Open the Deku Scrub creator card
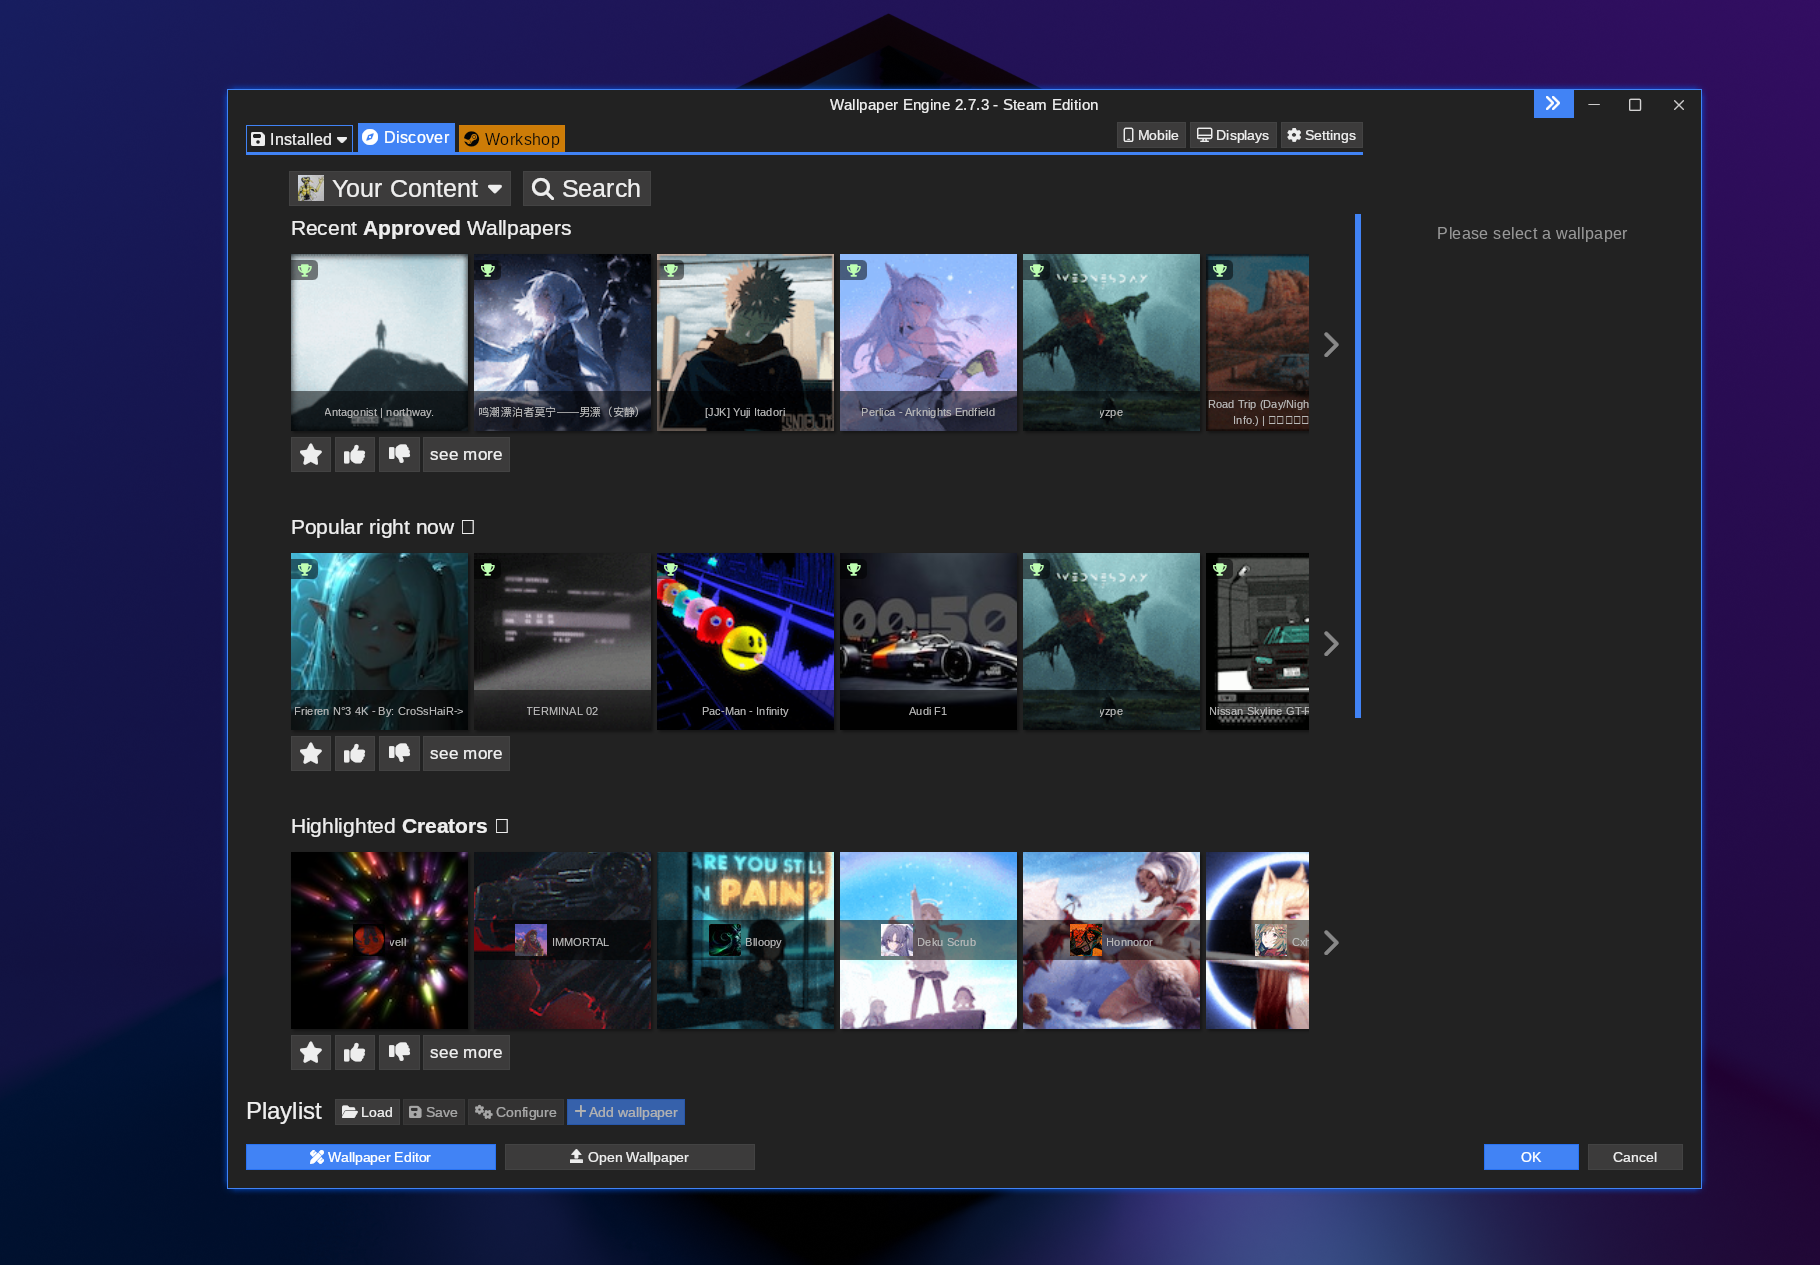The width and height of the screenshot is (1820, 1265). [928, 940]
